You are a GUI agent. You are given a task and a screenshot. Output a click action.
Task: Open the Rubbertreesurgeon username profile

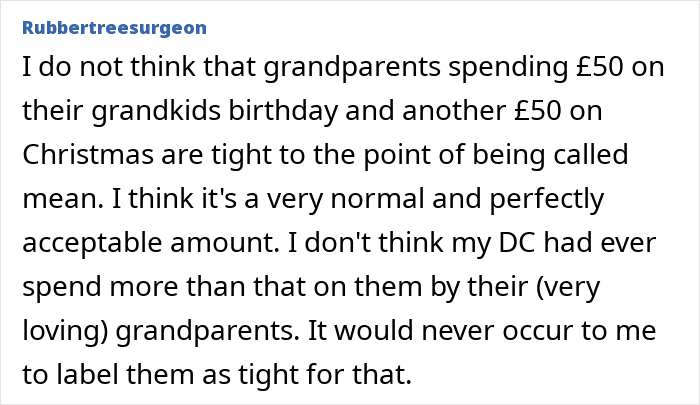pos(103,18)
